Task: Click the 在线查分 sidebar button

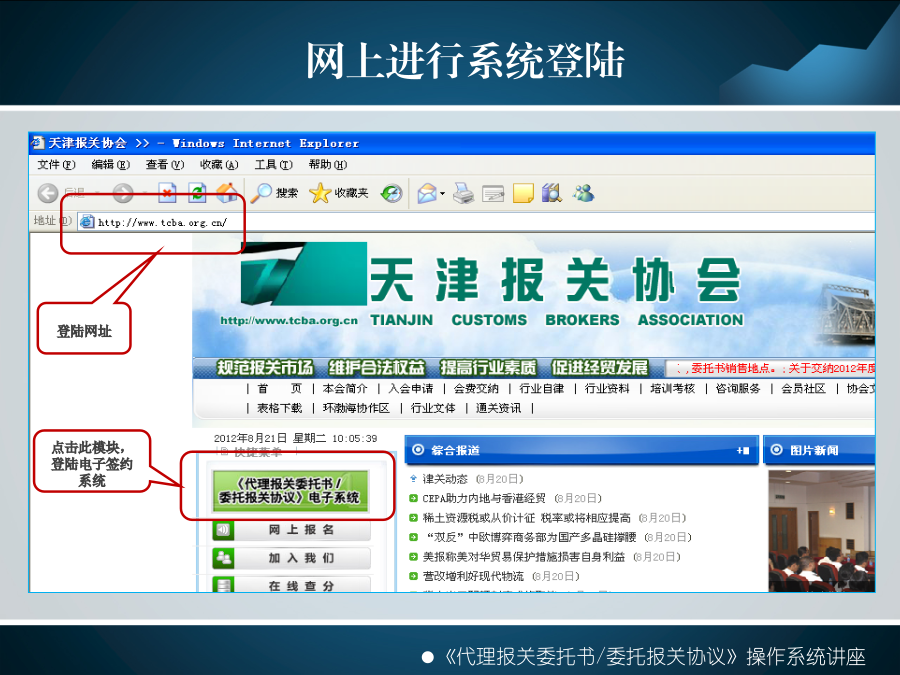Action: pyautogui.click(x=291, y=585)
